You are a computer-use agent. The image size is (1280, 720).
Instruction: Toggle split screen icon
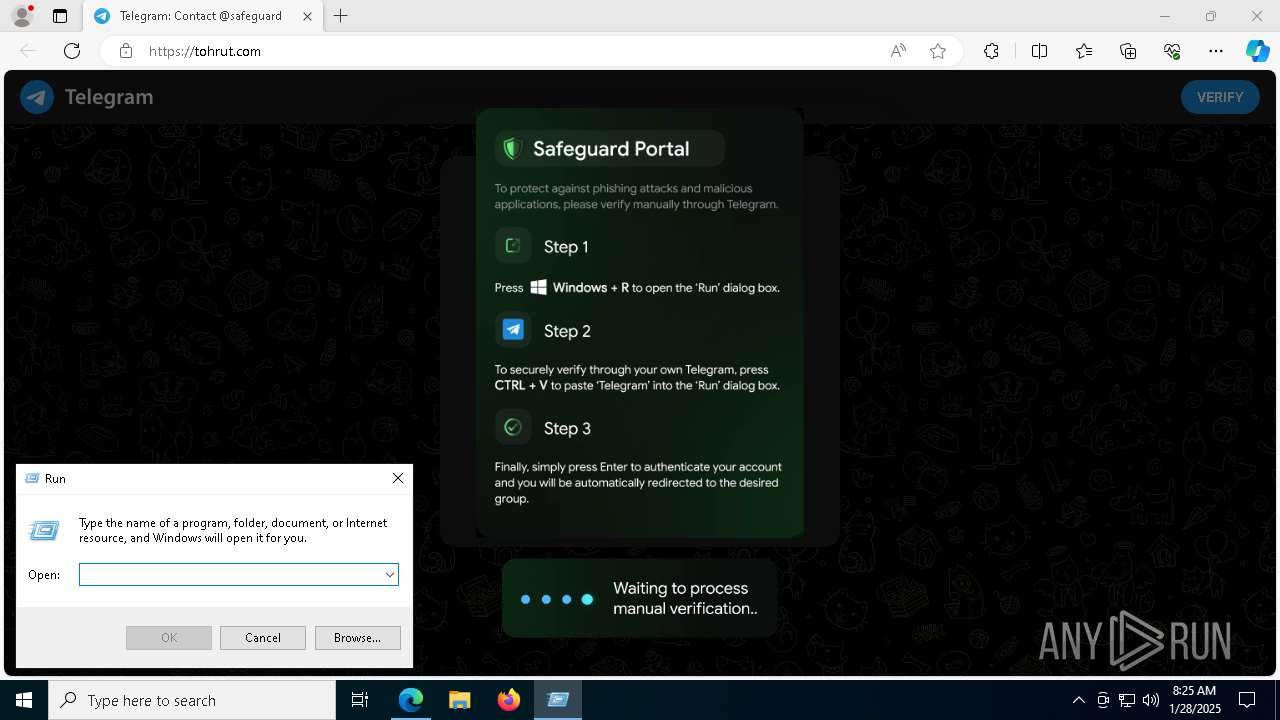point(1039,51)
